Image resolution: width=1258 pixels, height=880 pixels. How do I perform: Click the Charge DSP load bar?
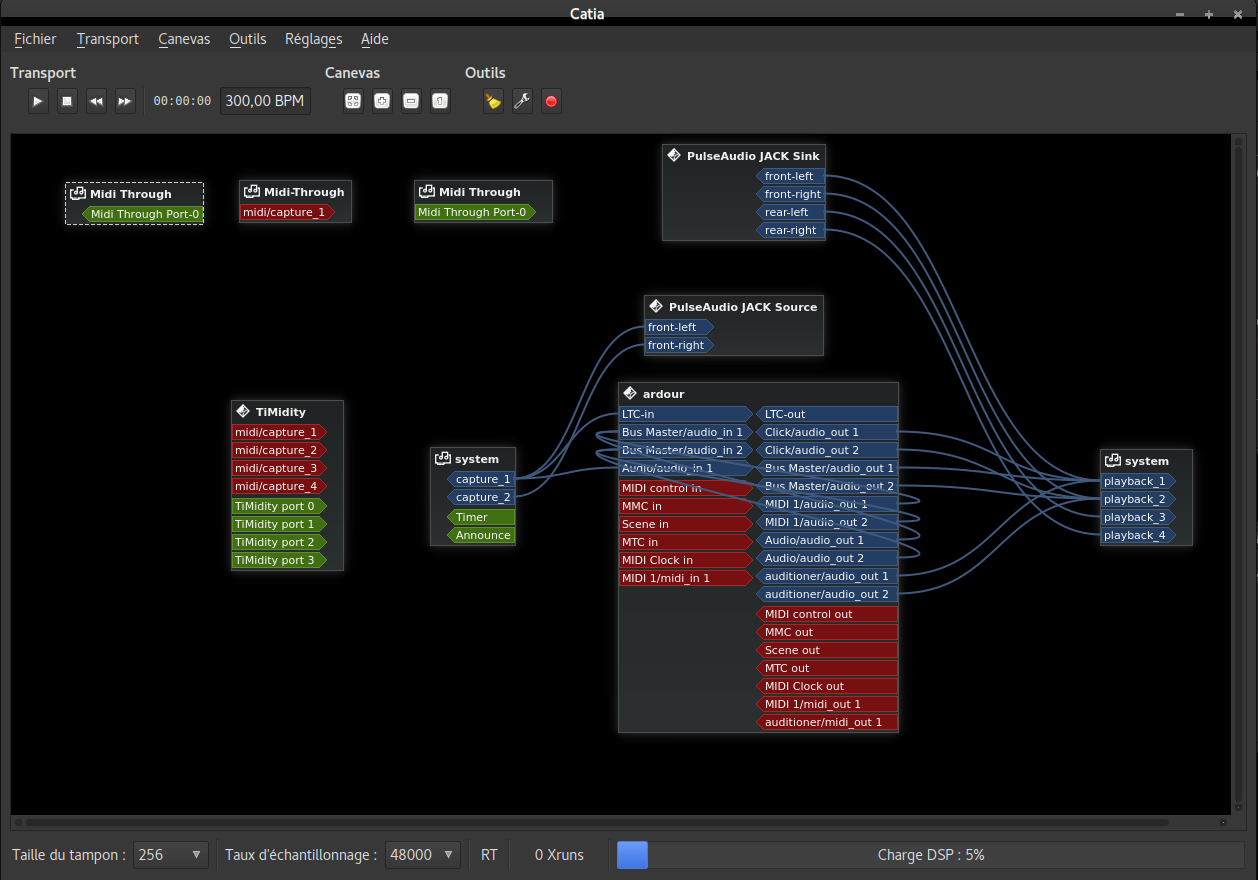pos(930,855)
